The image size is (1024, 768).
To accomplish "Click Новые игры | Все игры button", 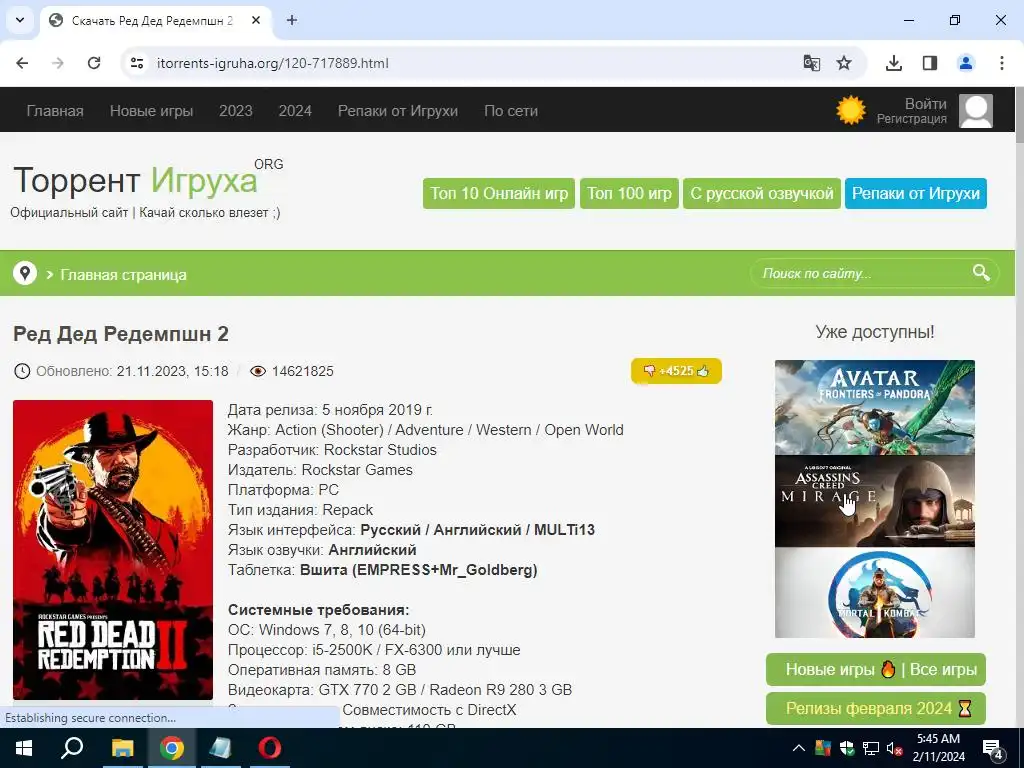I will [x=876, y=669].
